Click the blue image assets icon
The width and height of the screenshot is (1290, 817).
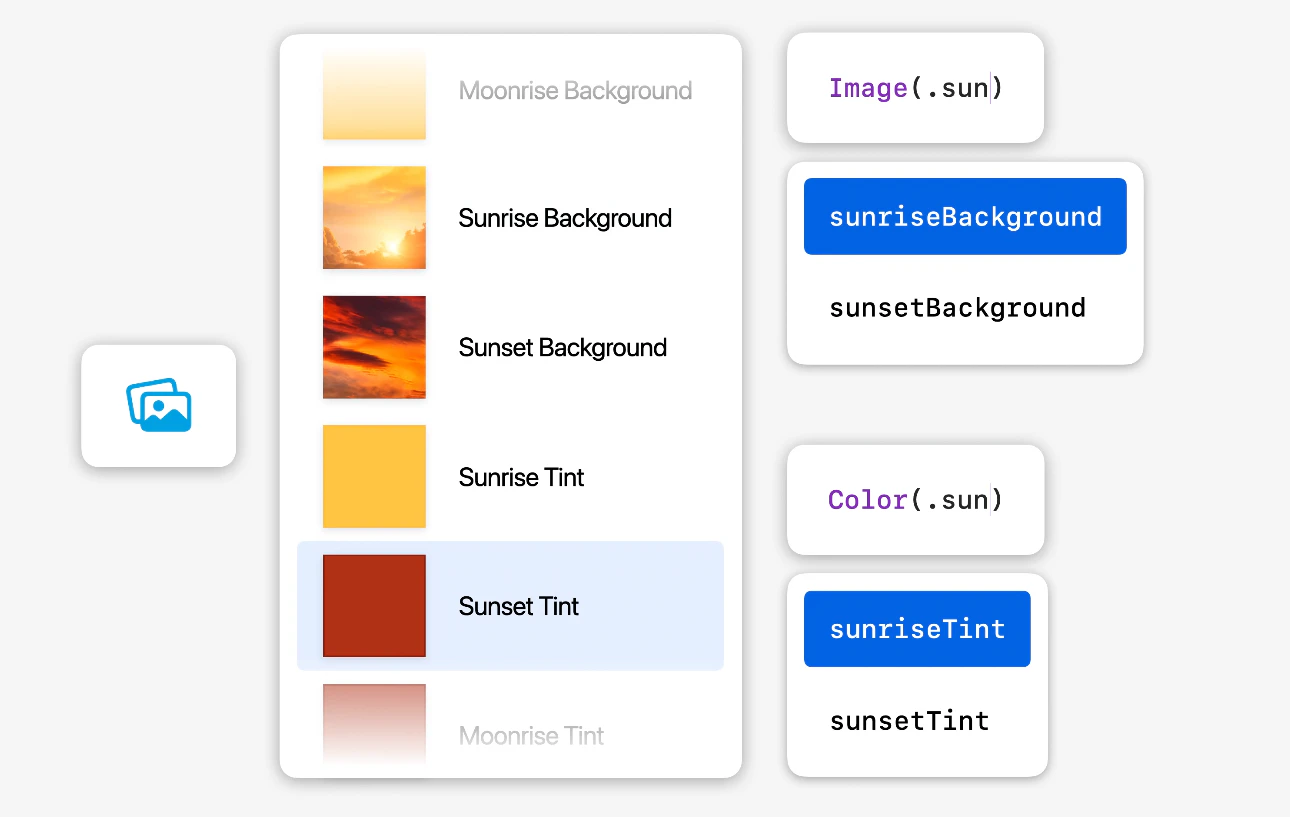tap(158, 405)
